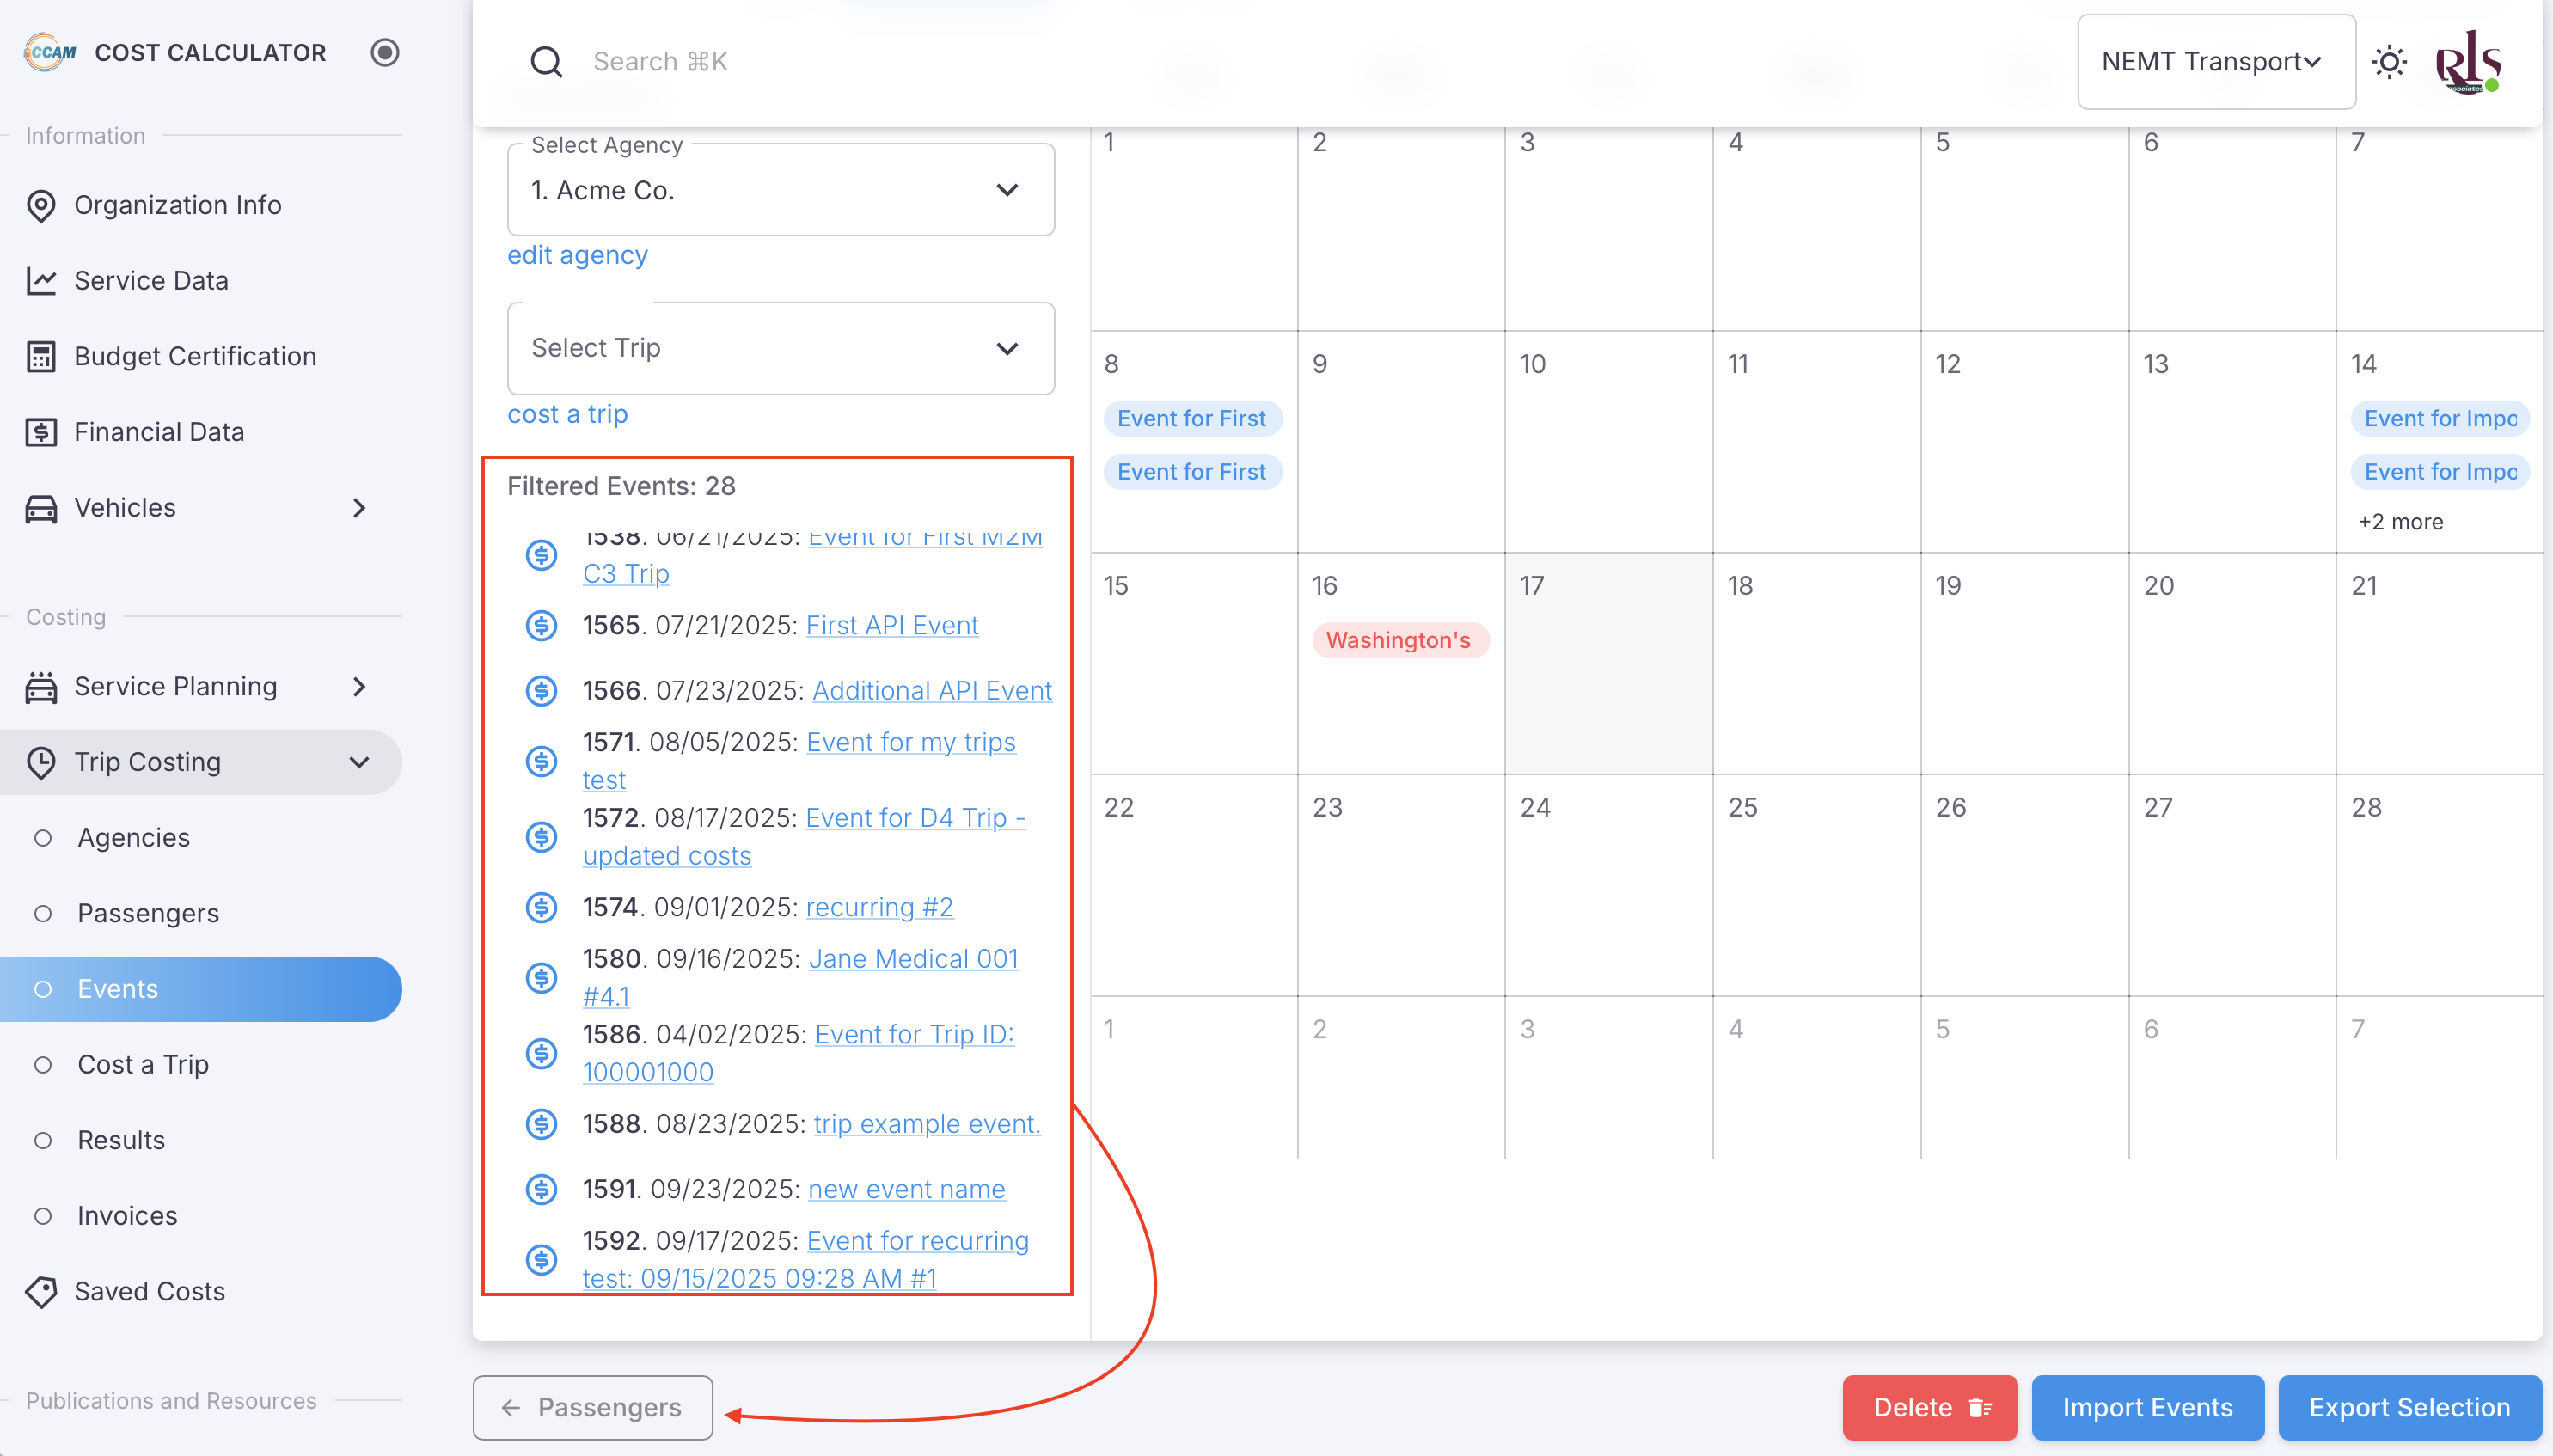
Task: Click the red Delete button
Action: coord(1929,1408)
